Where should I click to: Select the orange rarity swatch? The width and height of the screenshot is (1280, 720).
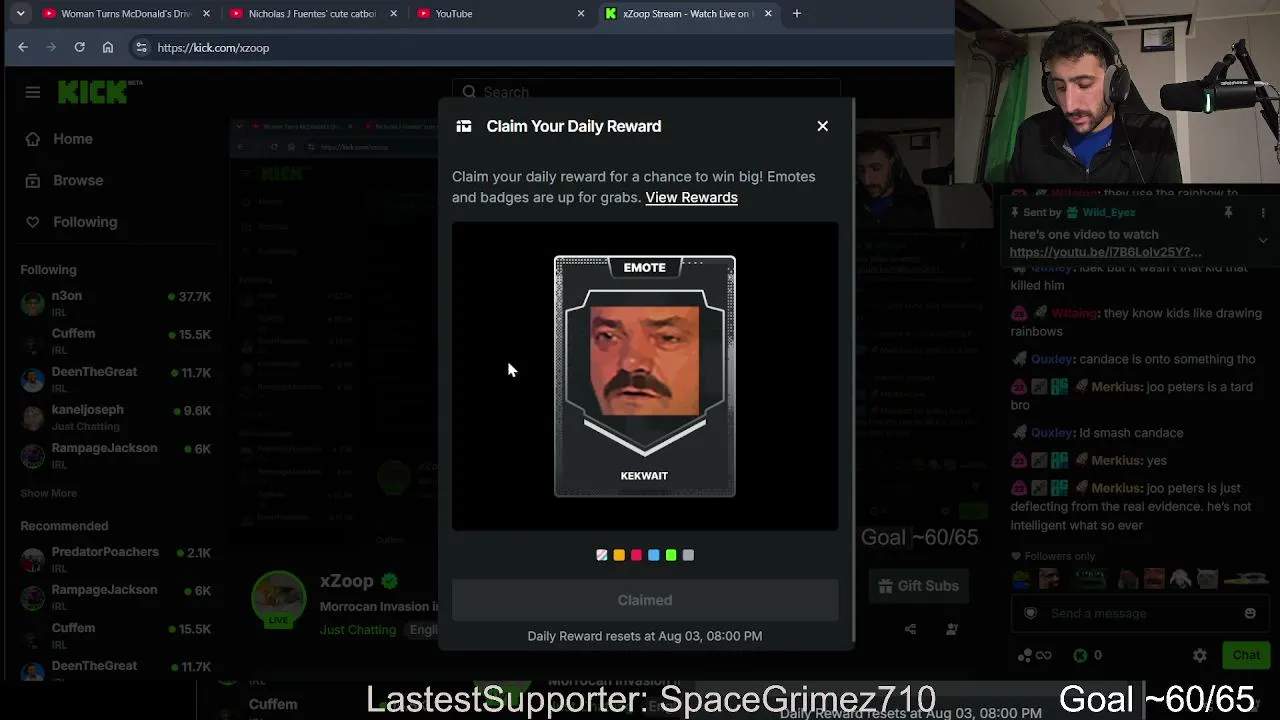619,555
